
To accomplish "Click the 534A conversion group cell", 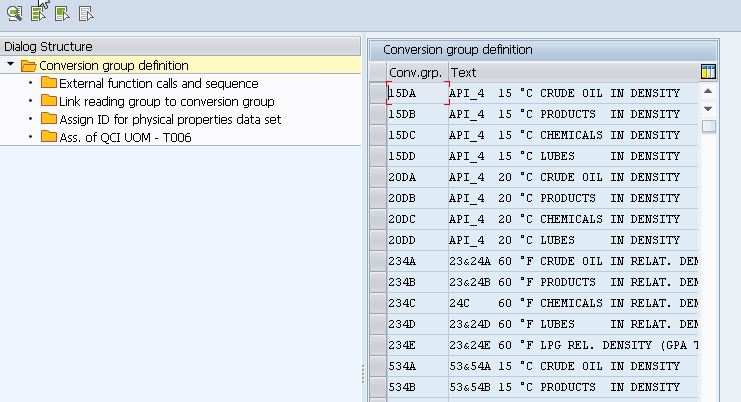I will (x=418, y=366).
